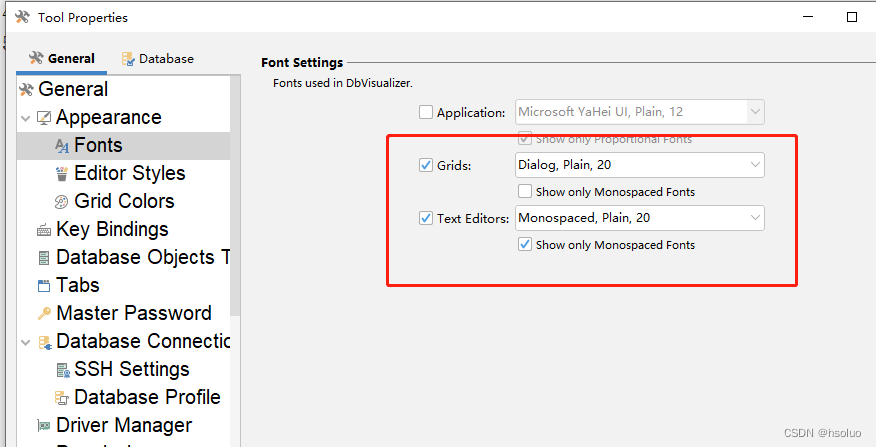Click the Driver Manager icon

pyautogui.click(x=44, y=426)
